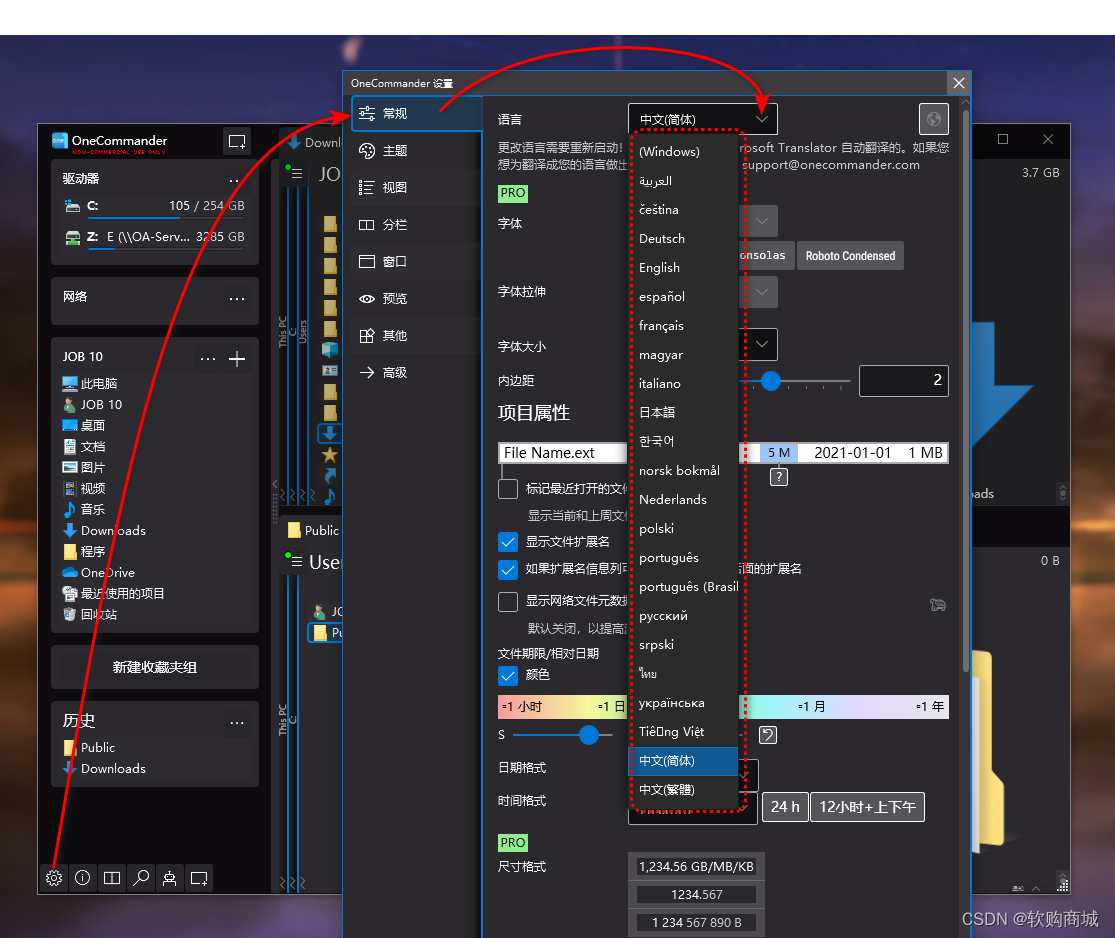The image size is (1115, 938).
Task: Open OneDrive in favorites list
Action: pos(98,572)
